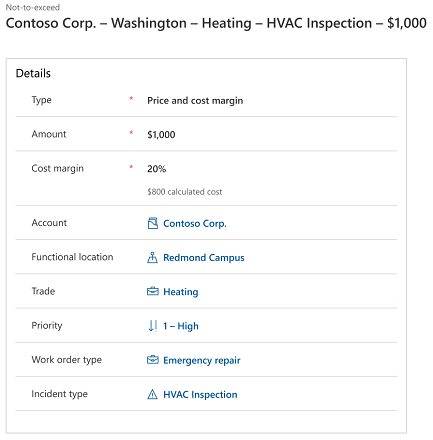Click the Emergency repair work order icon
433x440 pixels.
click(x=153, y=360)
